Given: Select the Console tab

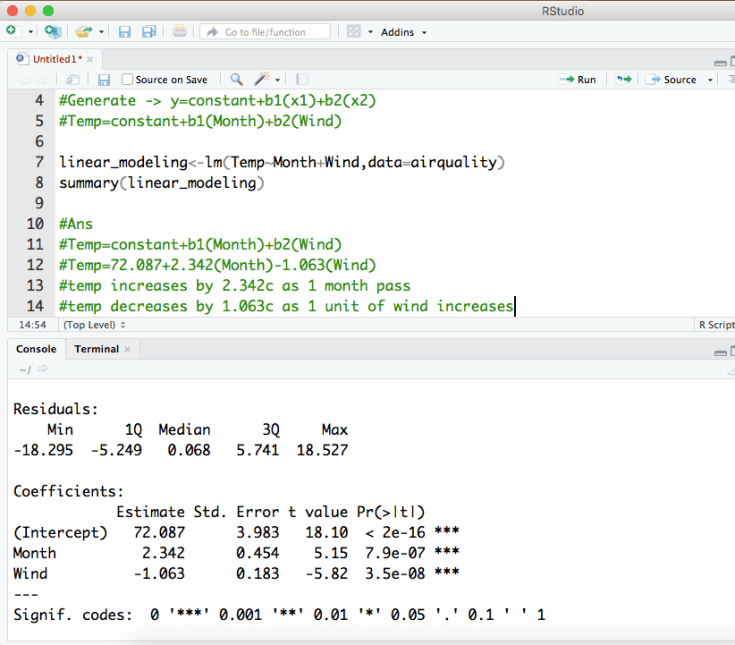Looking at the screenshot, I should pos(35,349).
